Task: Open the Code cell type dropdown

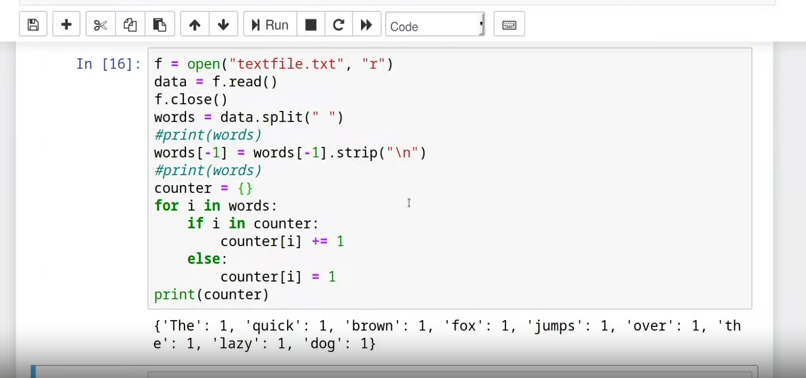Action: tap(435, 25)
